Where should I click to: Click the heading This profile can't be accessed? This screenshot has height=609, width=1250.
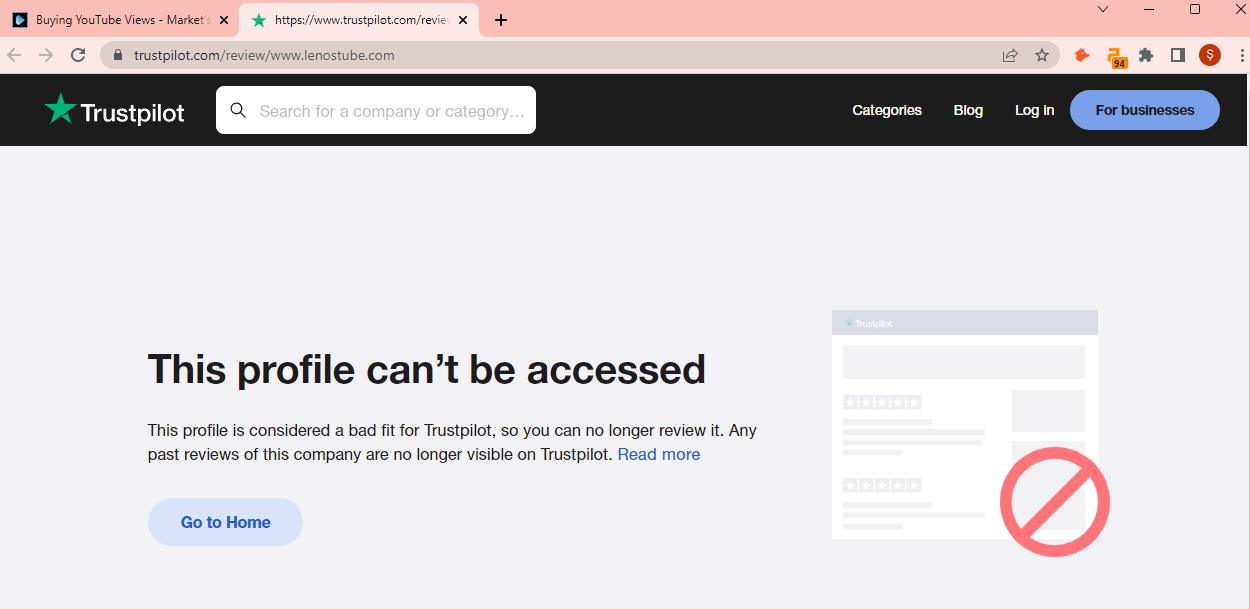[x=427, y=369]
